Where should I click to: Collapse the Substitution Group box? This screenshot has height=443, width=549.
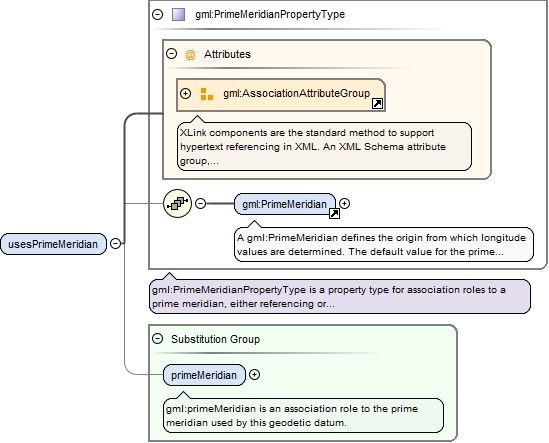pos(158,339)
